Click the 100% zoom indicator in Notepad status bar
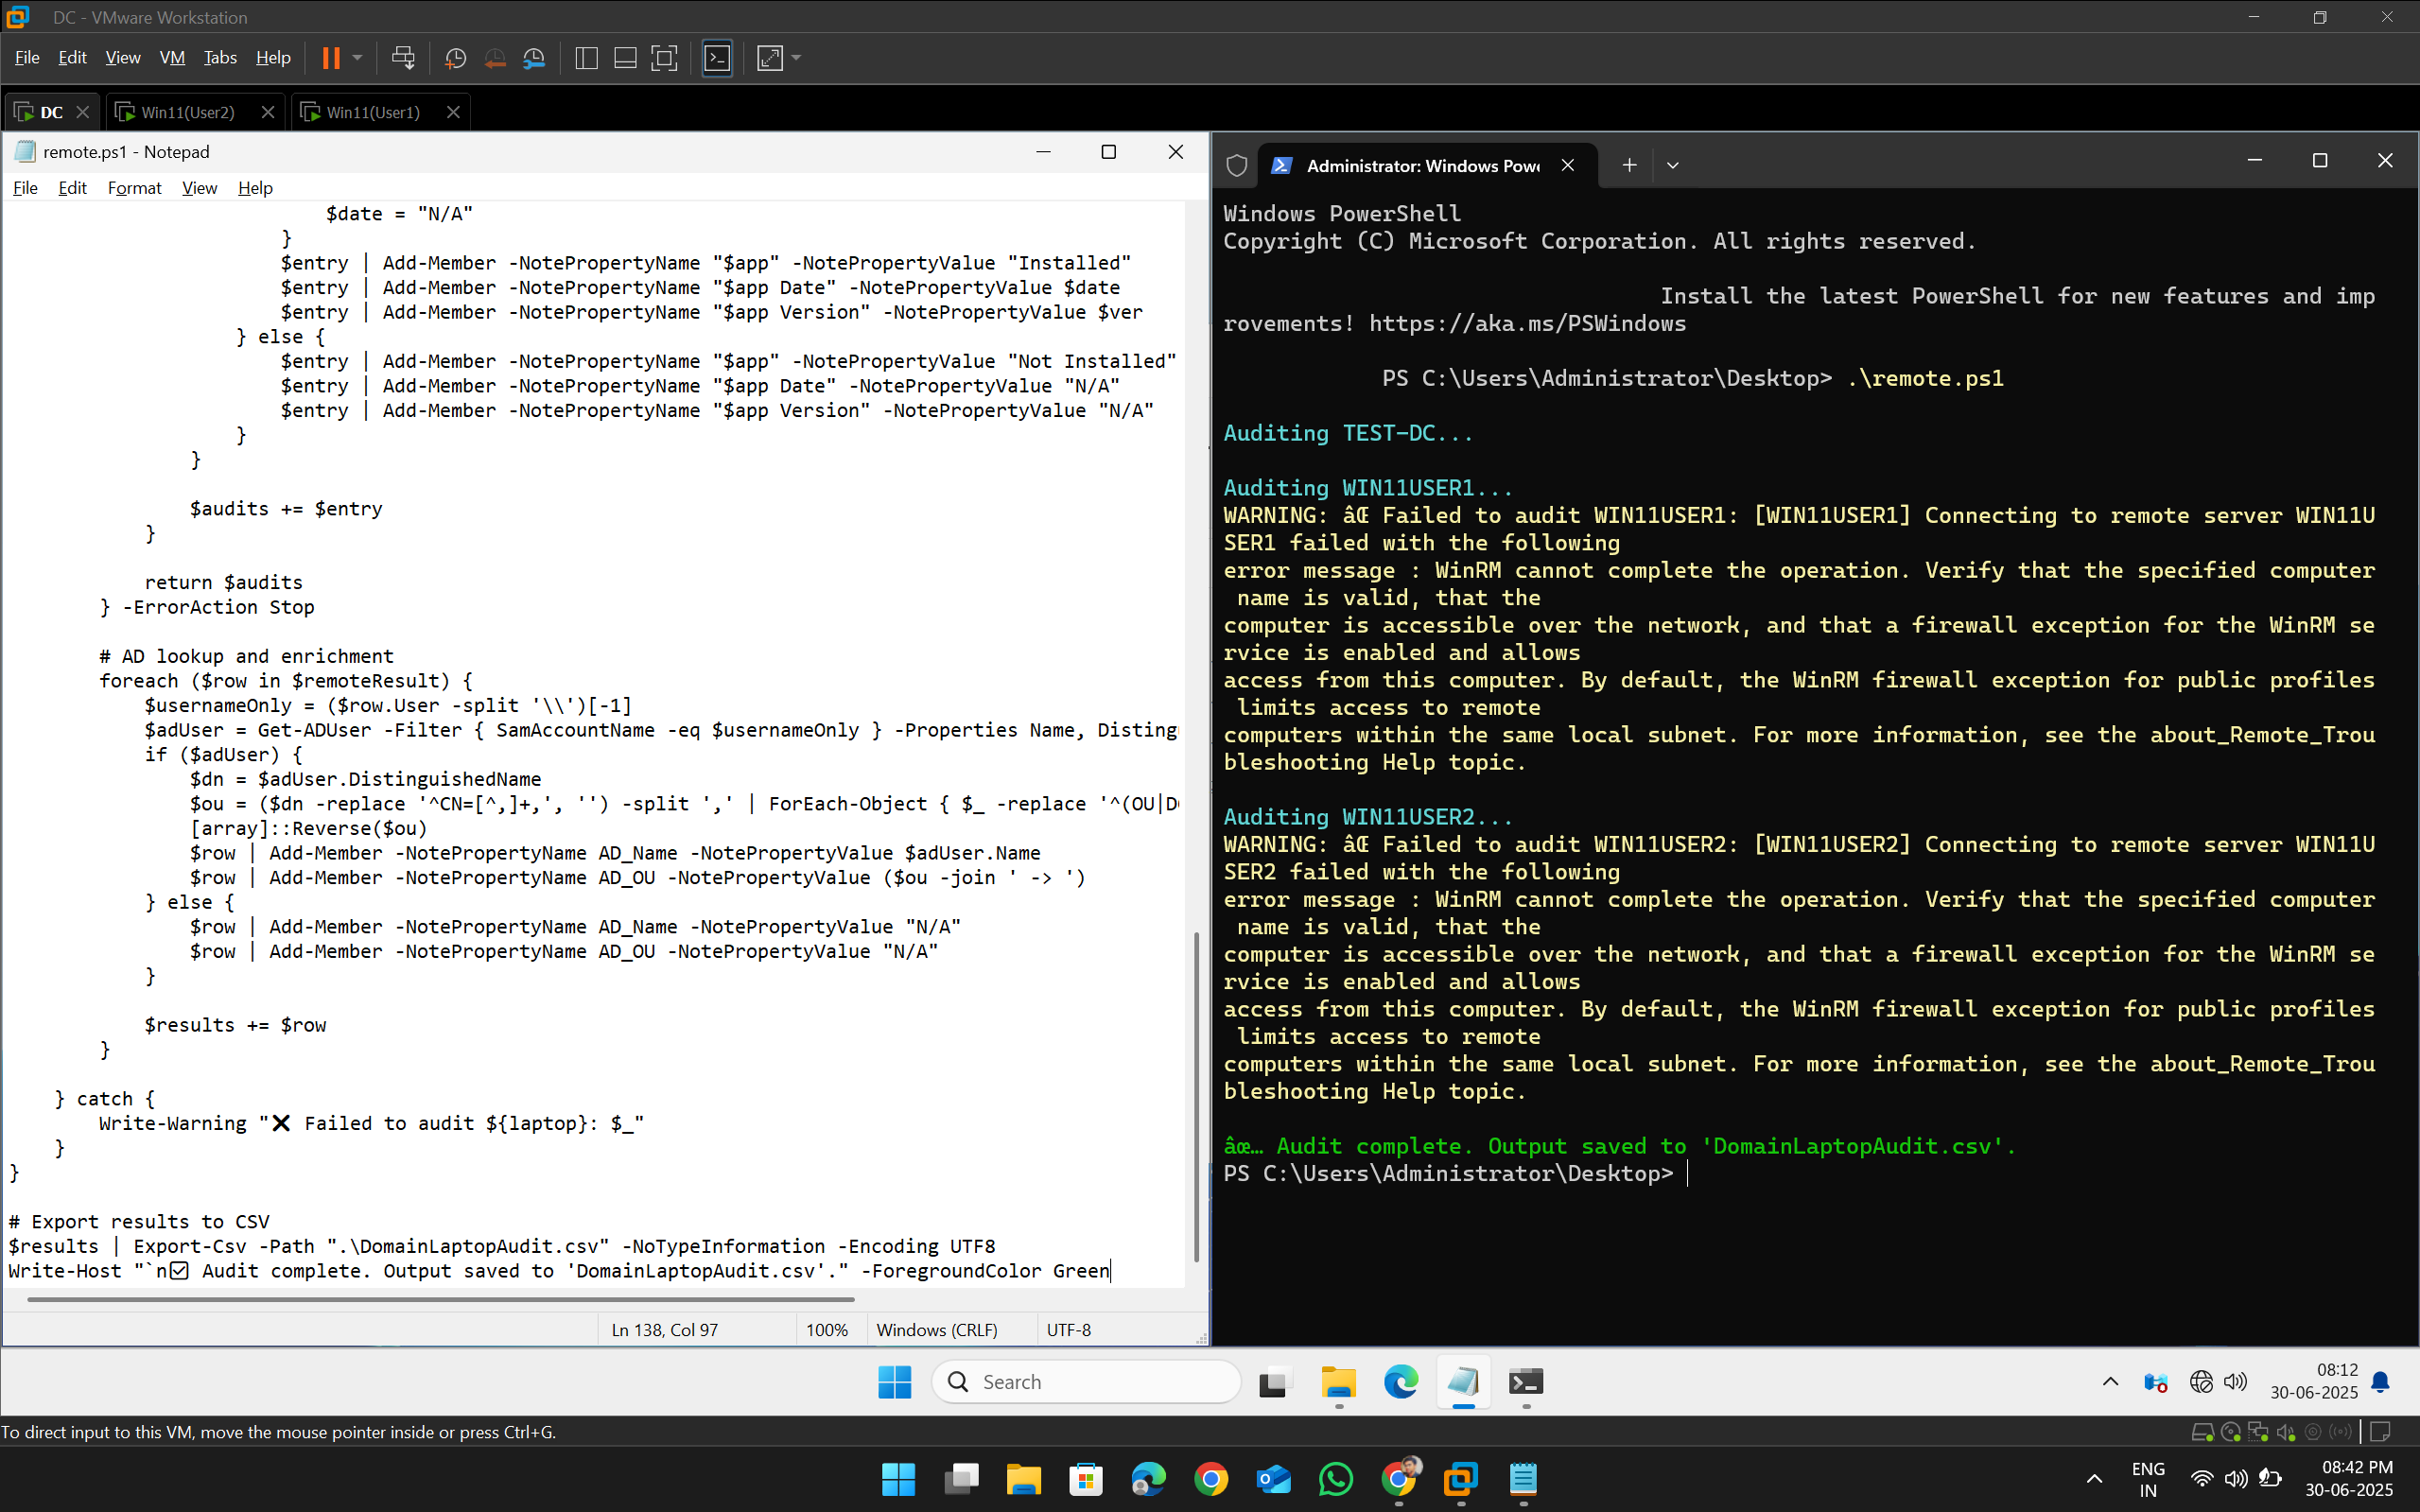This screenshot has width=2420, height=1512. click(x=827, y=1329)
